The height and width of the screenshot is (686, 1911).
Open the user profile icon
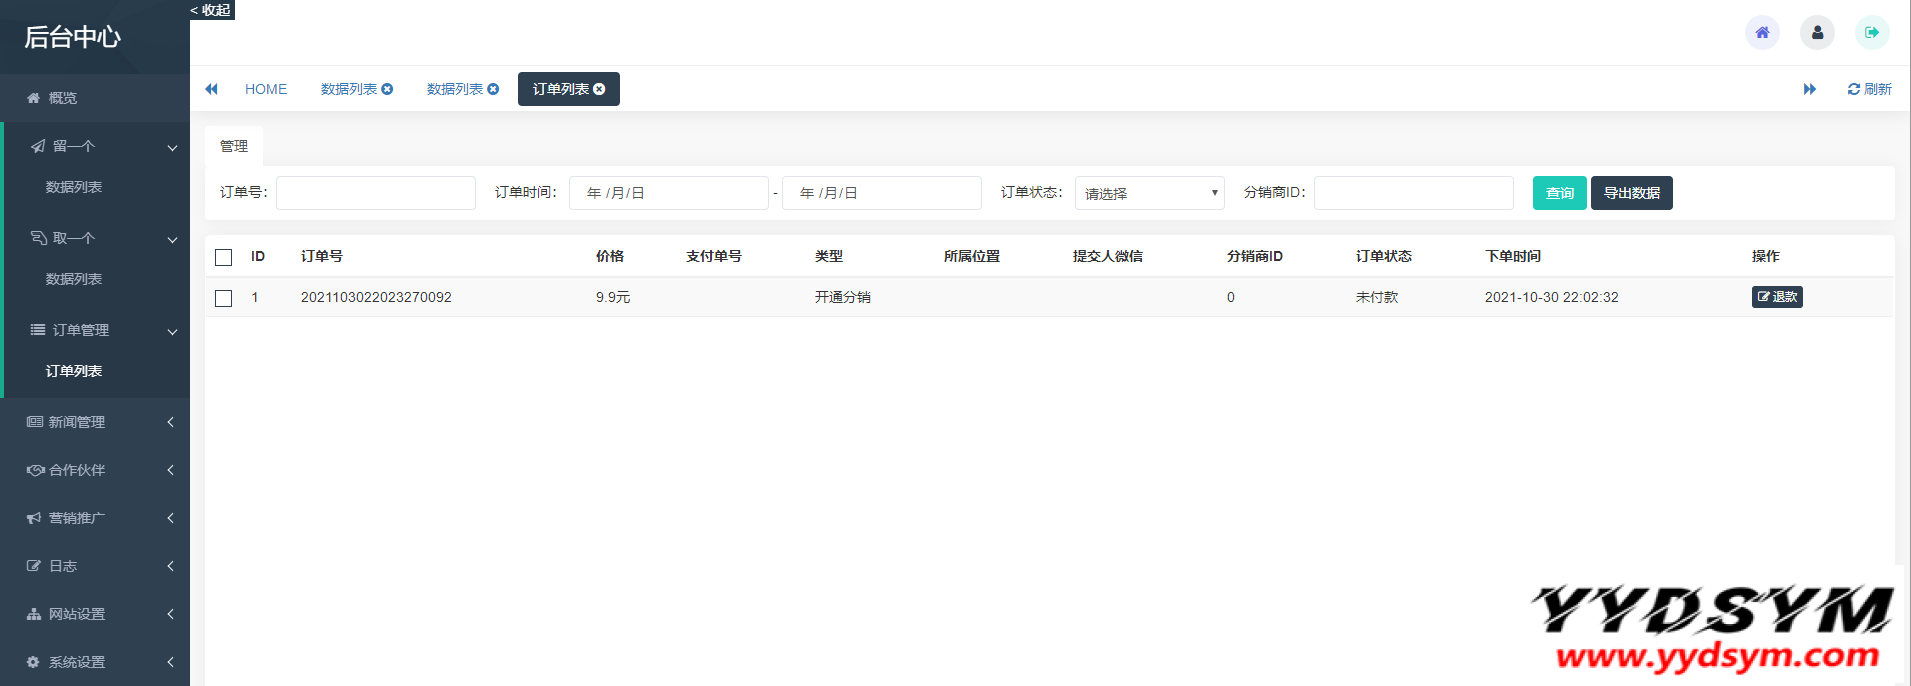click(1817, 32)
